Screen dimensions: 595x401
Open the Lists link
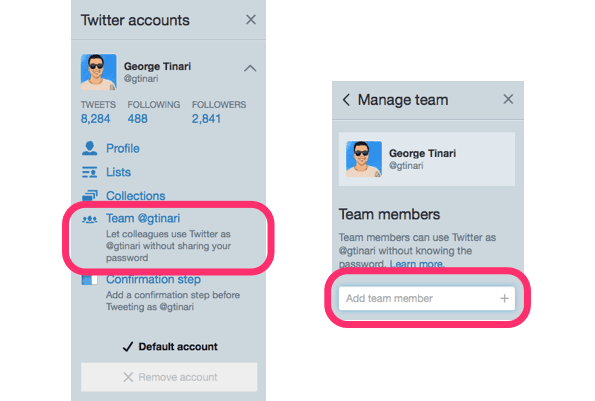click(118, 172)
